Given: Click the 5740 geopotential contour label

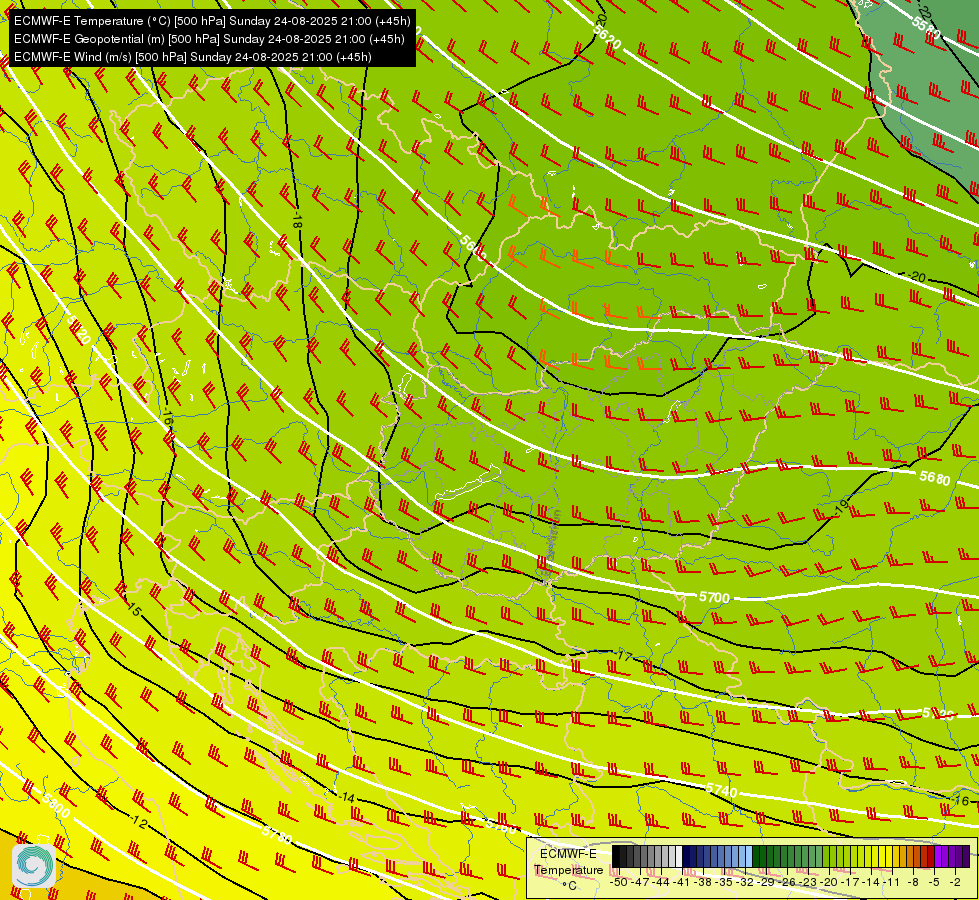Looking at the screenshot, I should 722,790.
